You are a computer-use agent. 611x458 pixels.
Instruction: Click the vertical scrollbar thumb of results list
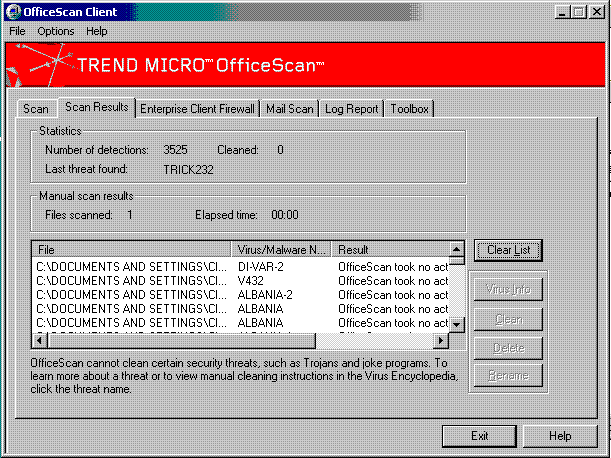457,261
